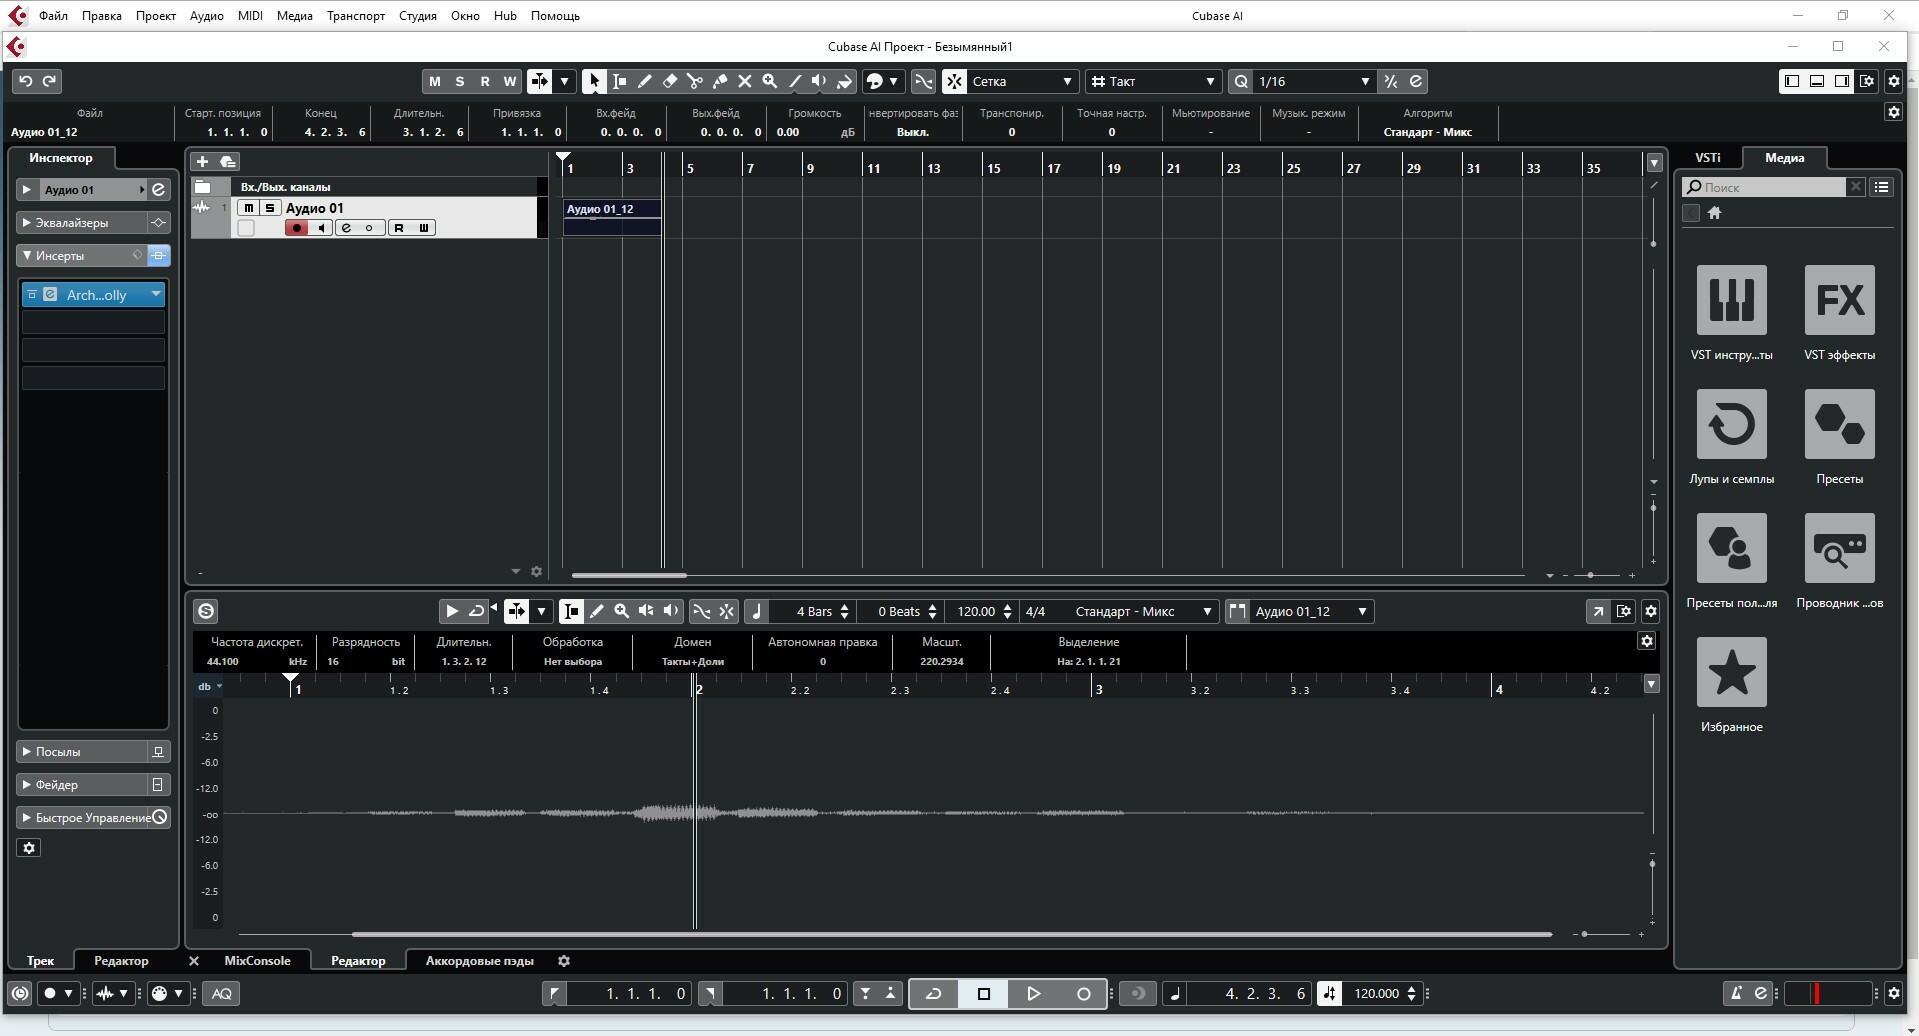Click the Undo arrow button

click(25, 81)
